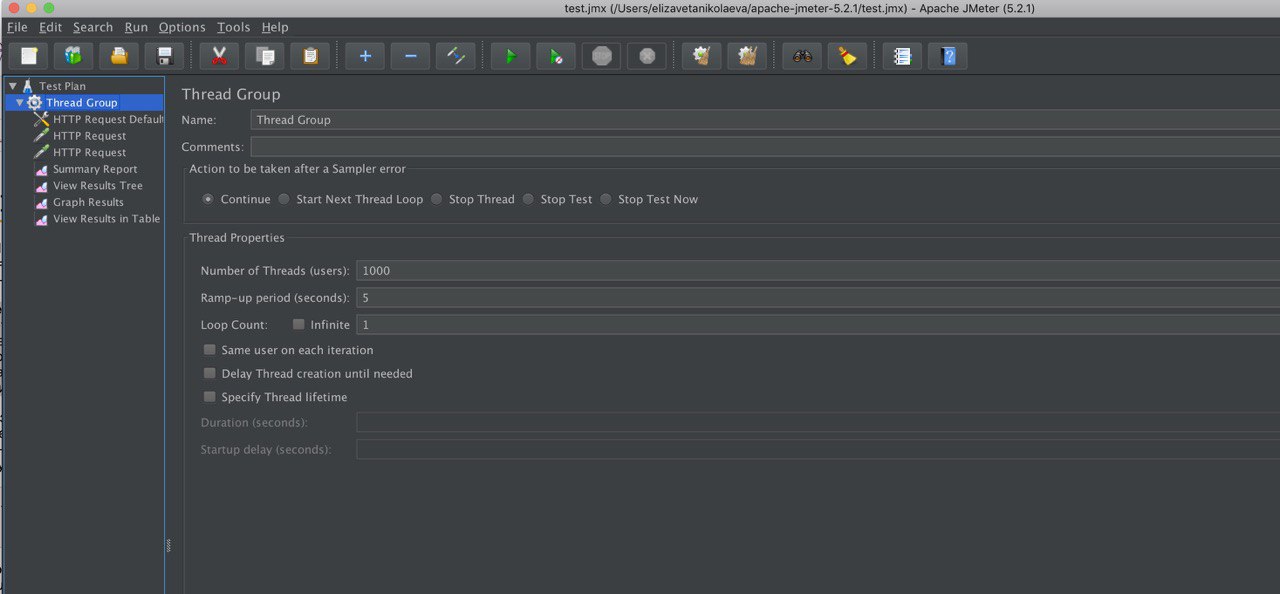Expand all nodes with plus icon
1280x594 pixels.
[365, 56]
